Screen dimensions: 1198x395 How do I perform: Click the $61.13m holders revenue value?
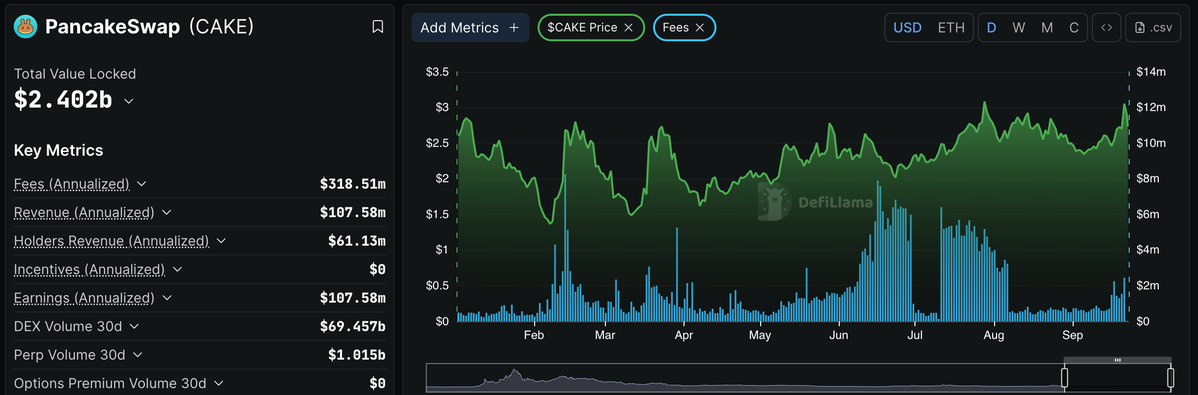[x=357, y=241]
